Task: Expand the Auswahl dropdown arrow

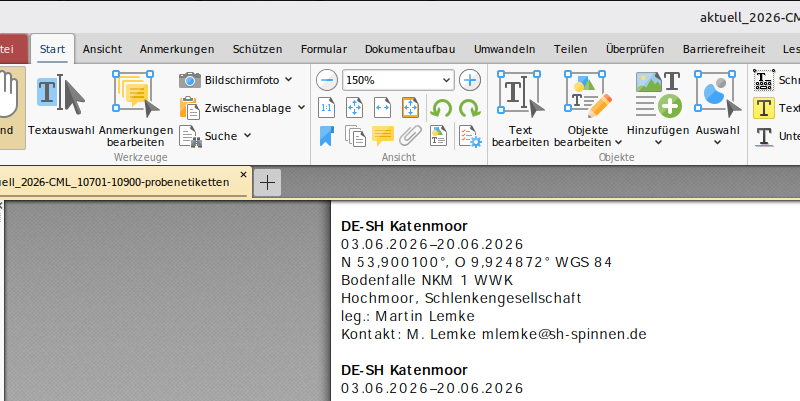Action: (x=717, y=142)
